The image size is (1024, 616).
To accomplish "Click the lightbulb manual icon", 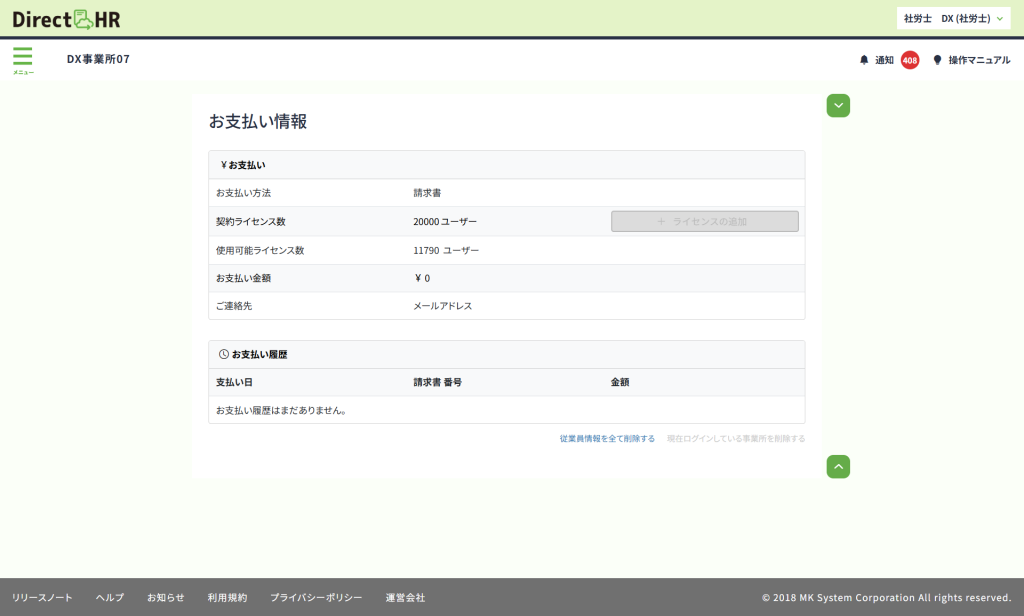I will pos(937,60).
